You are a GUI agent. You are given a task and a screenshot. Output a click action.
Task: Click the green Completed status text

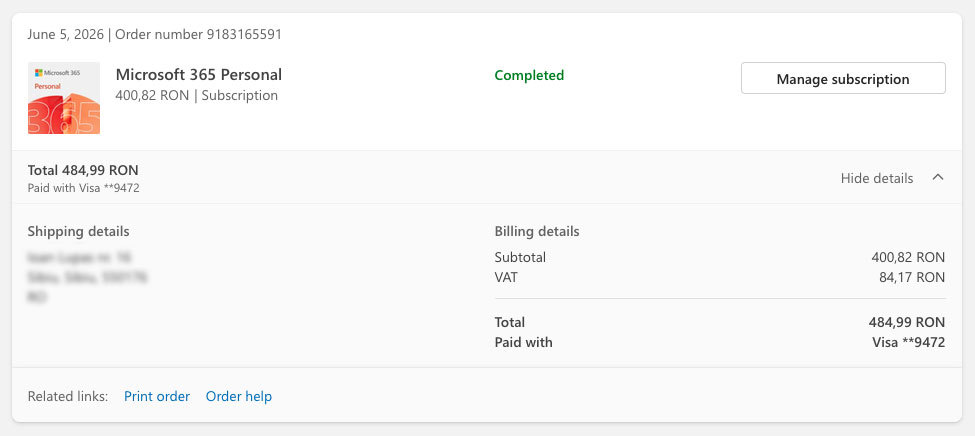coord(529,75)
